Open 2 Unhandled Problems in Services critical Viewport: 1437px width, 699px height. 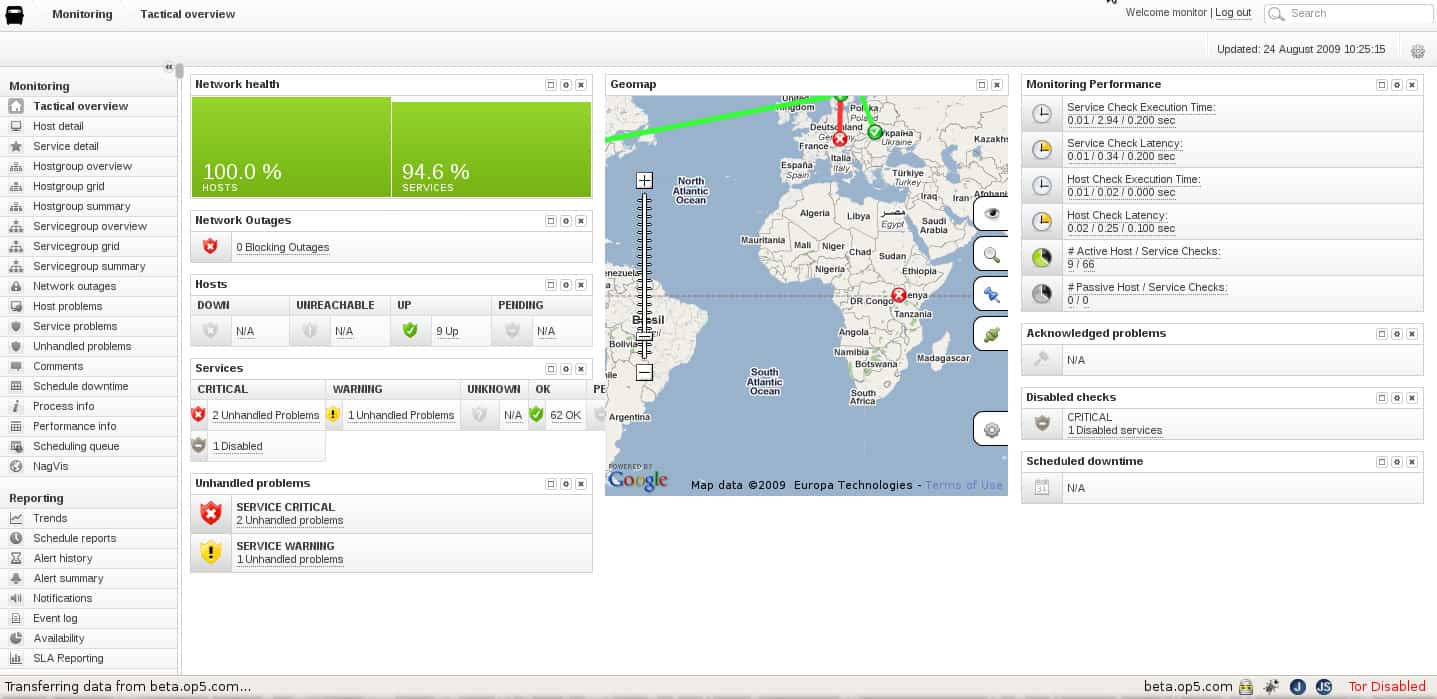click(266, 415)
